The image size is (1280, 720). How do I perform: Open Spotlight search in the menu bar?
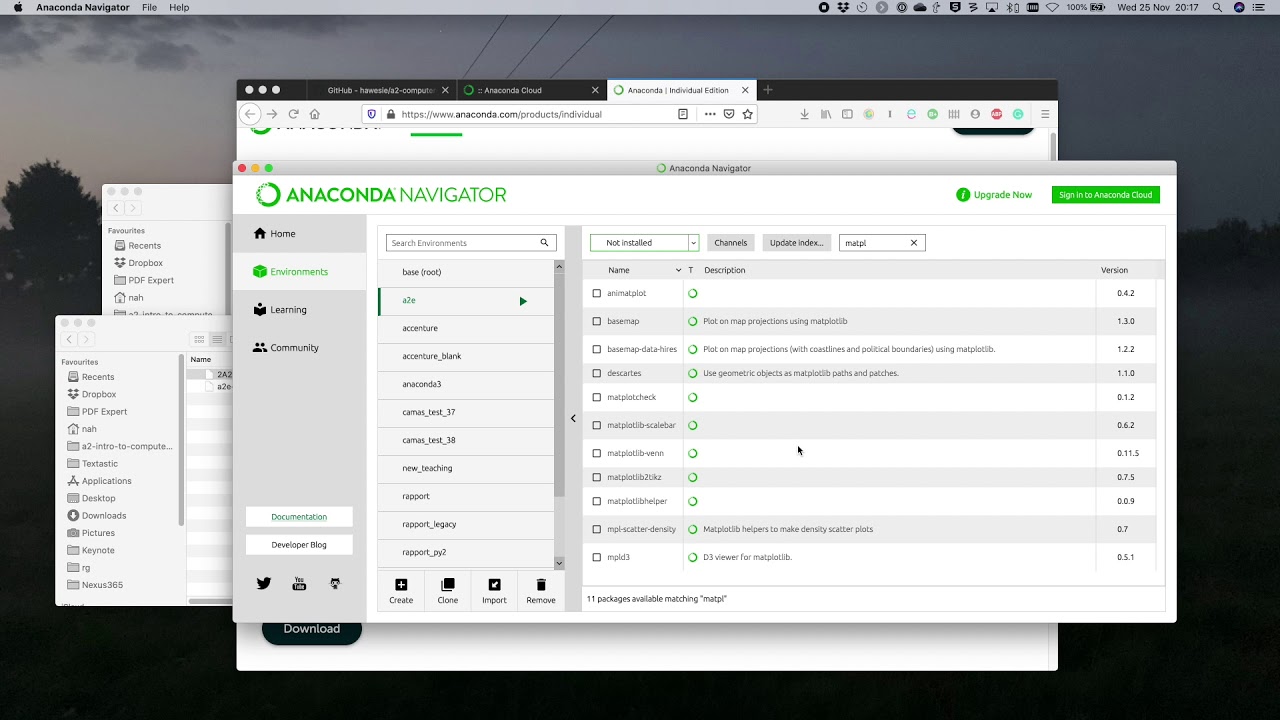click(x=1217, y=7)
